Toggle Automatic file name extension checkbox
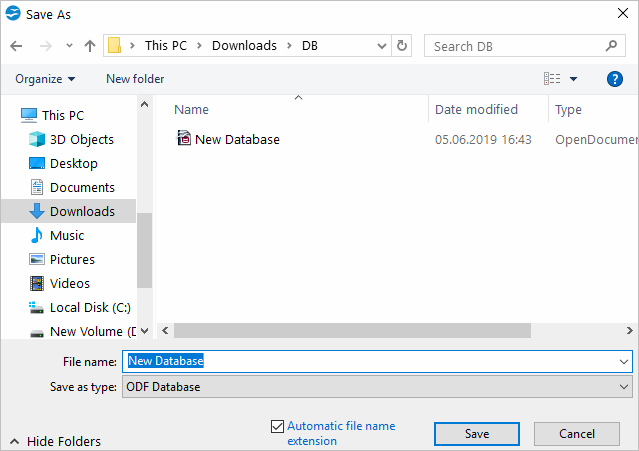Screen dimensions: 639x451 point(278,426)
